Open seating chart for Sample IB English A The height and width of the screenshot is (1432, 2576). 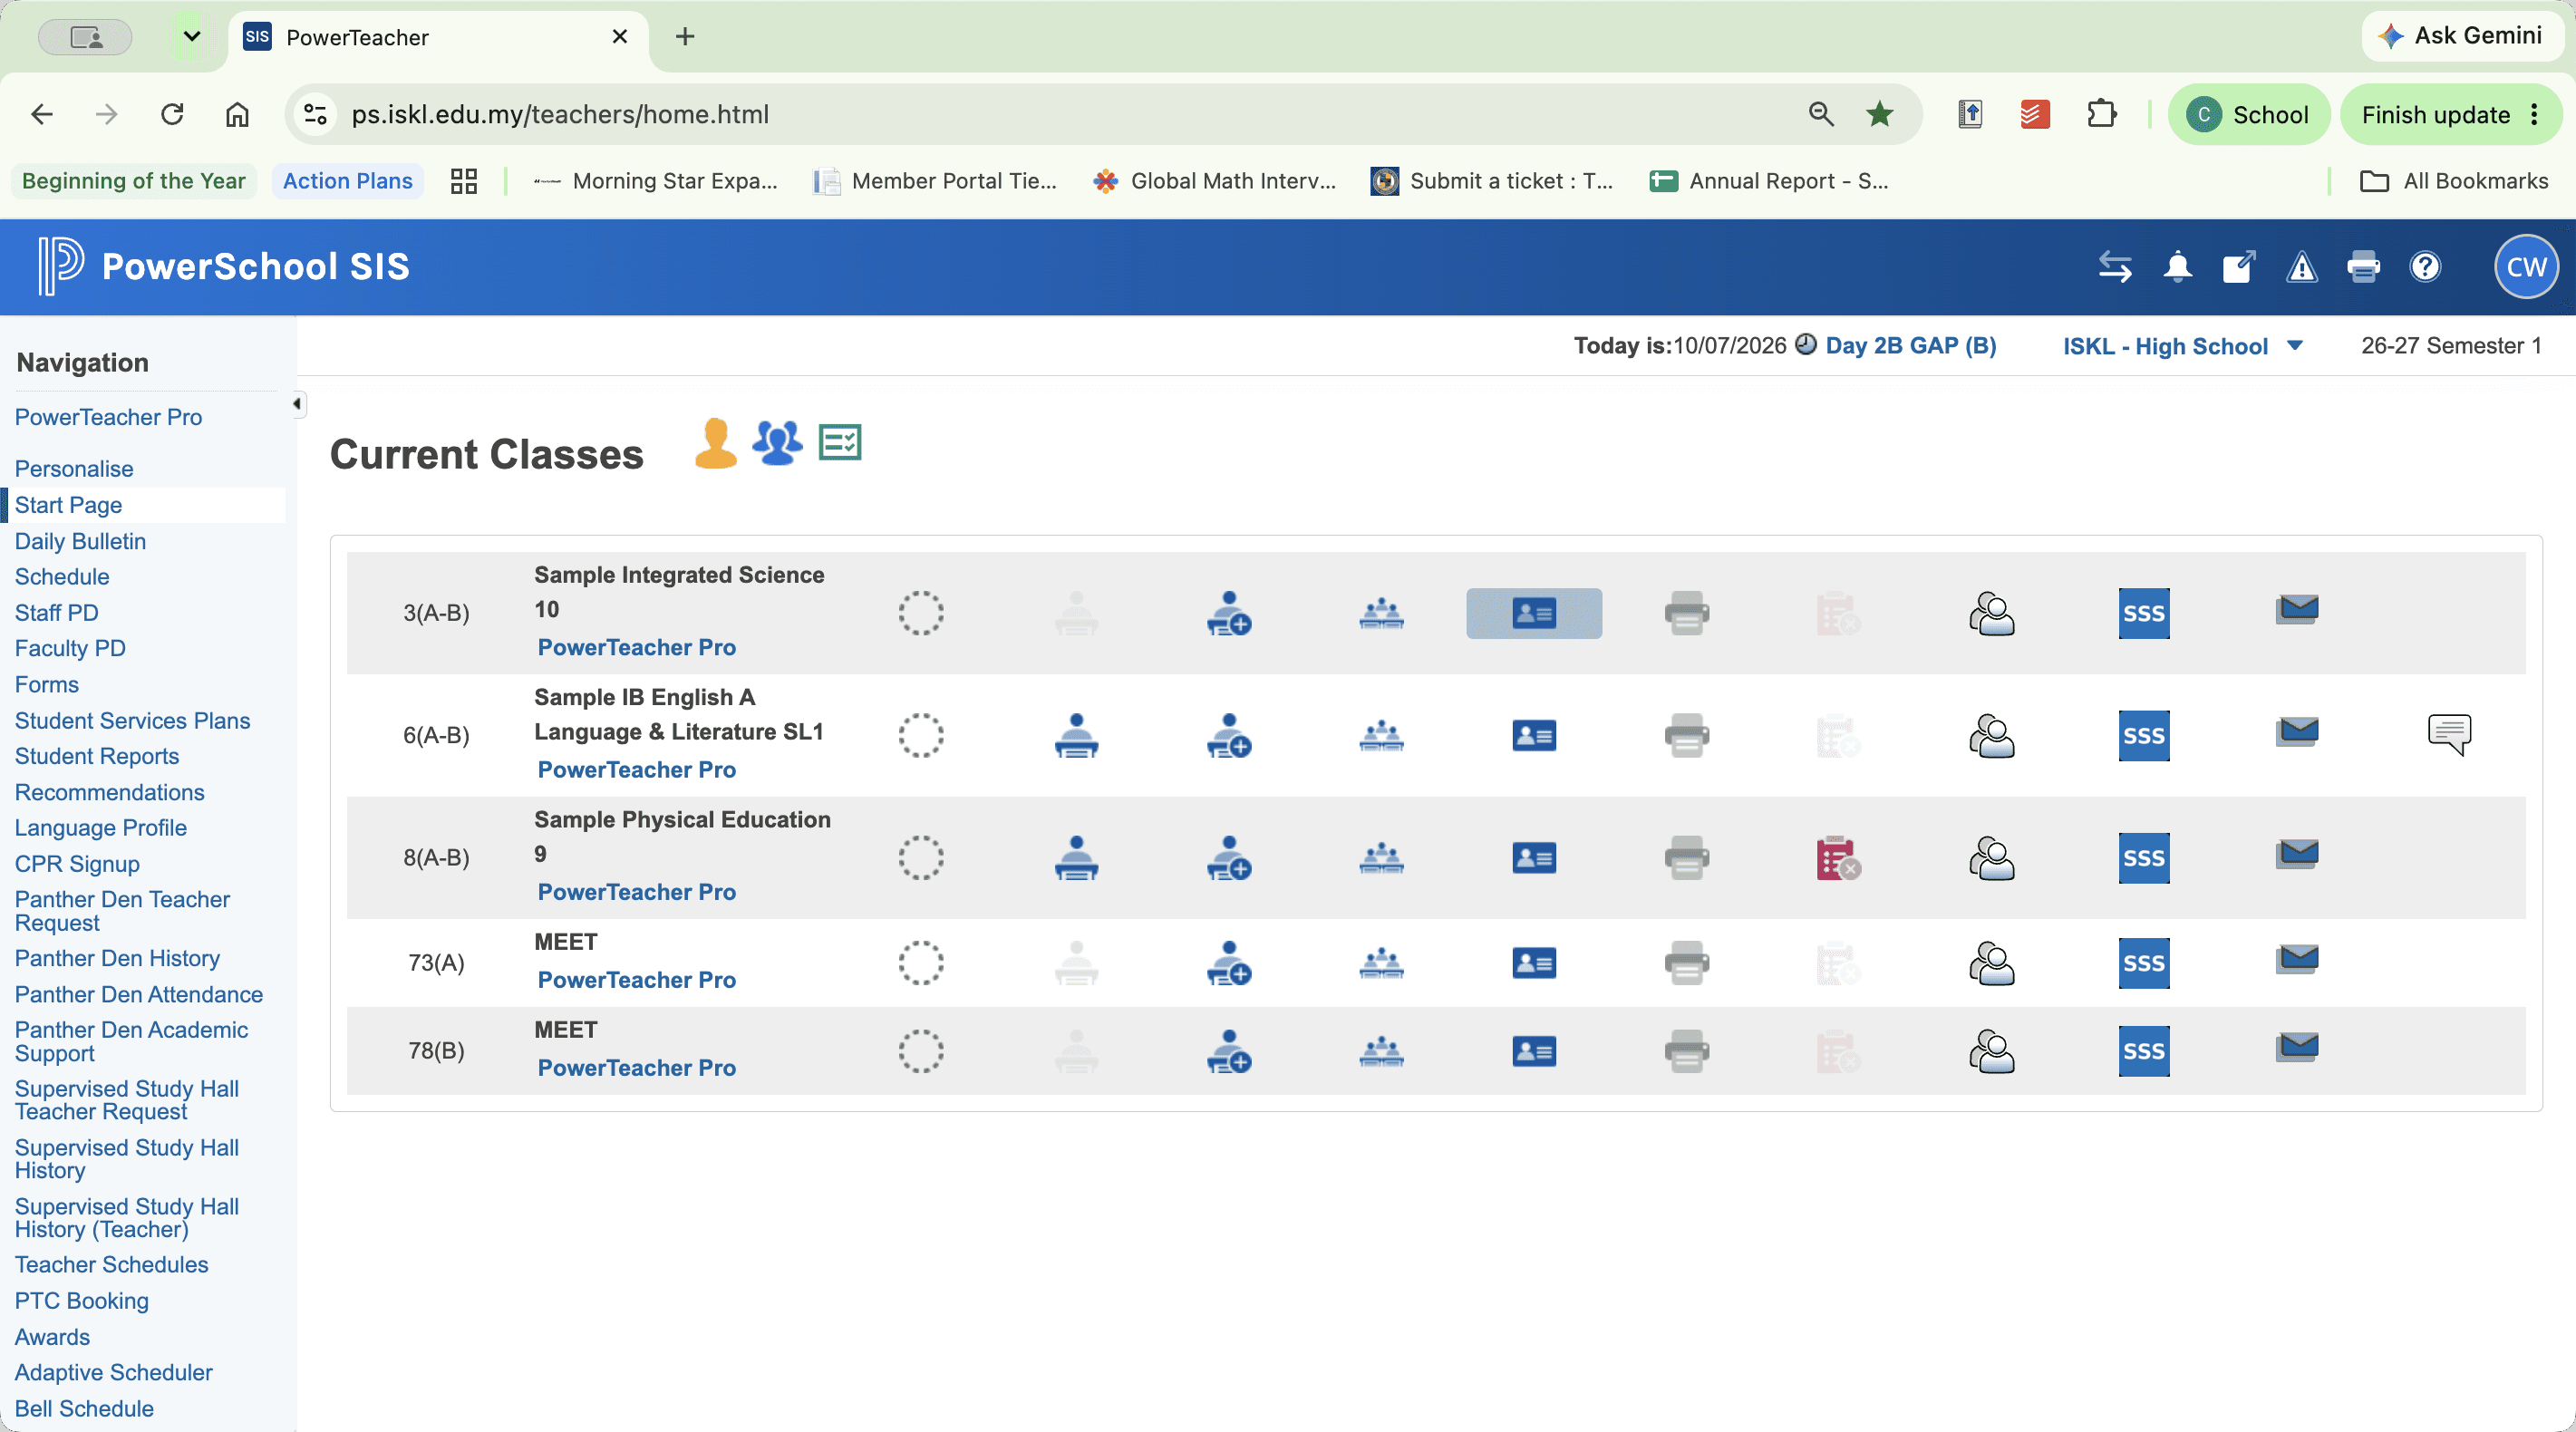(x=1381, y=736)
